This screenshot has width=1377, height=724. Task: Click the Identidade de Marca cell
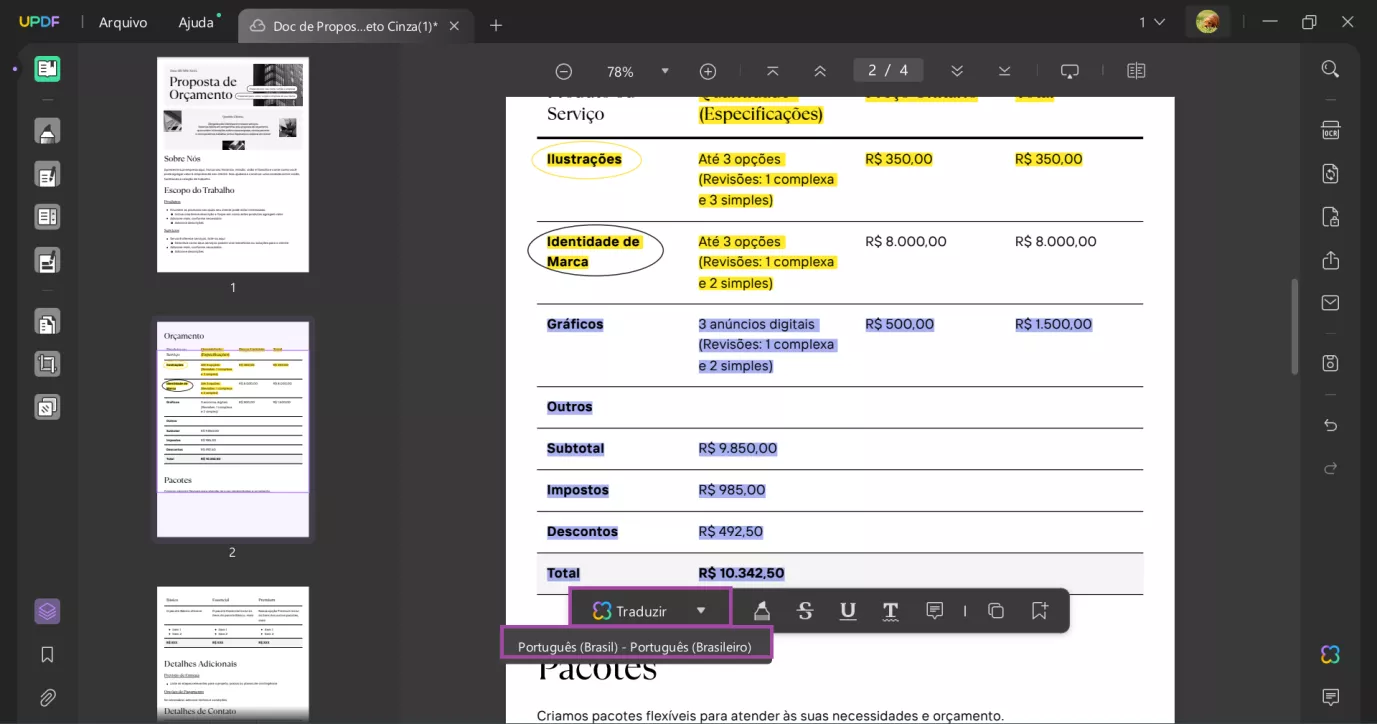tap(593, 252)
